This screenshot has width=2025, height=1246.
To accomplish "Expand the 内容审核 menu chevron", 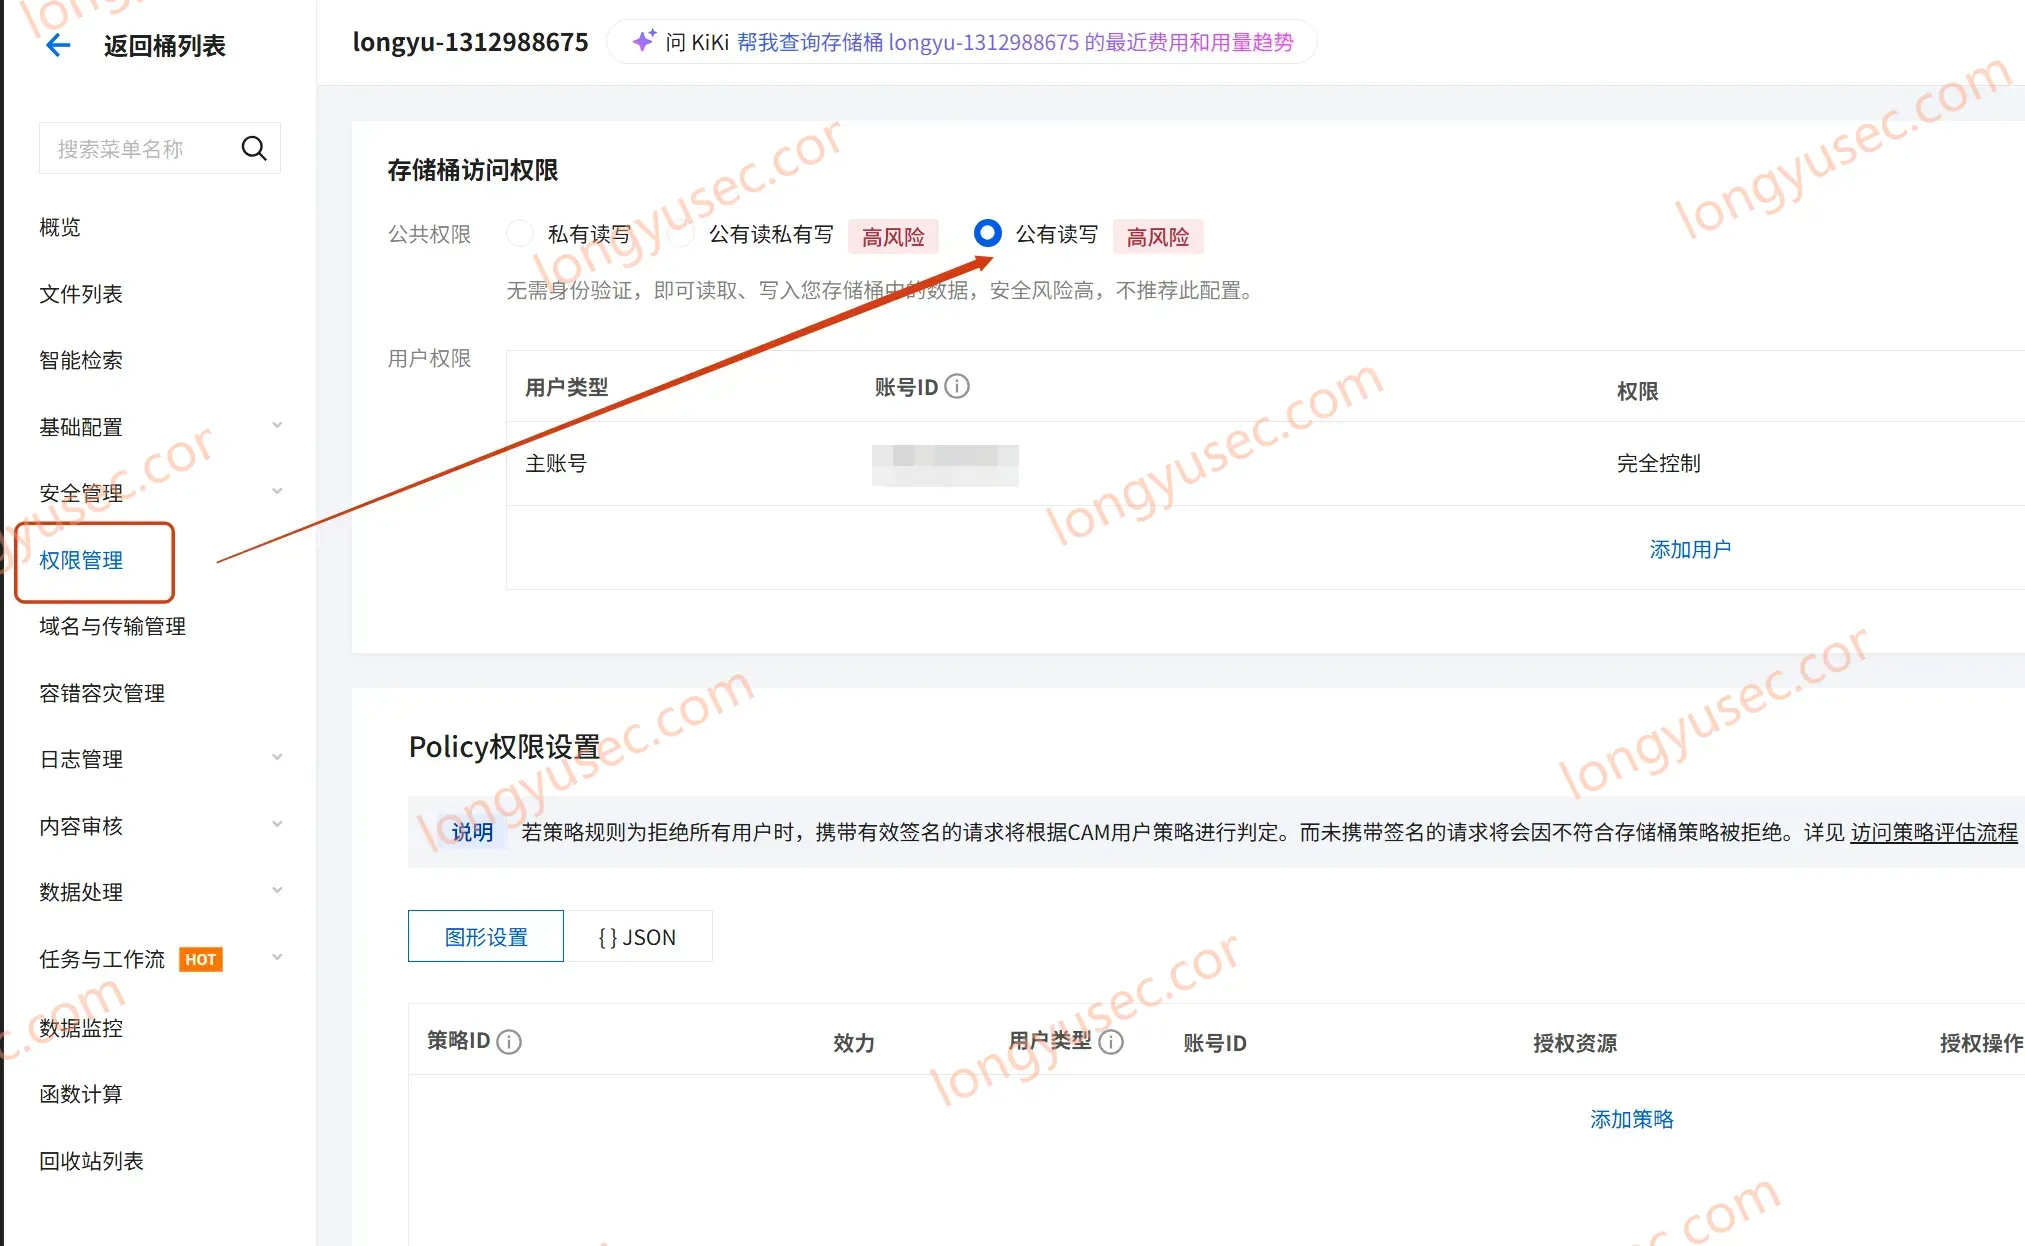I will [x=277, y=824].
